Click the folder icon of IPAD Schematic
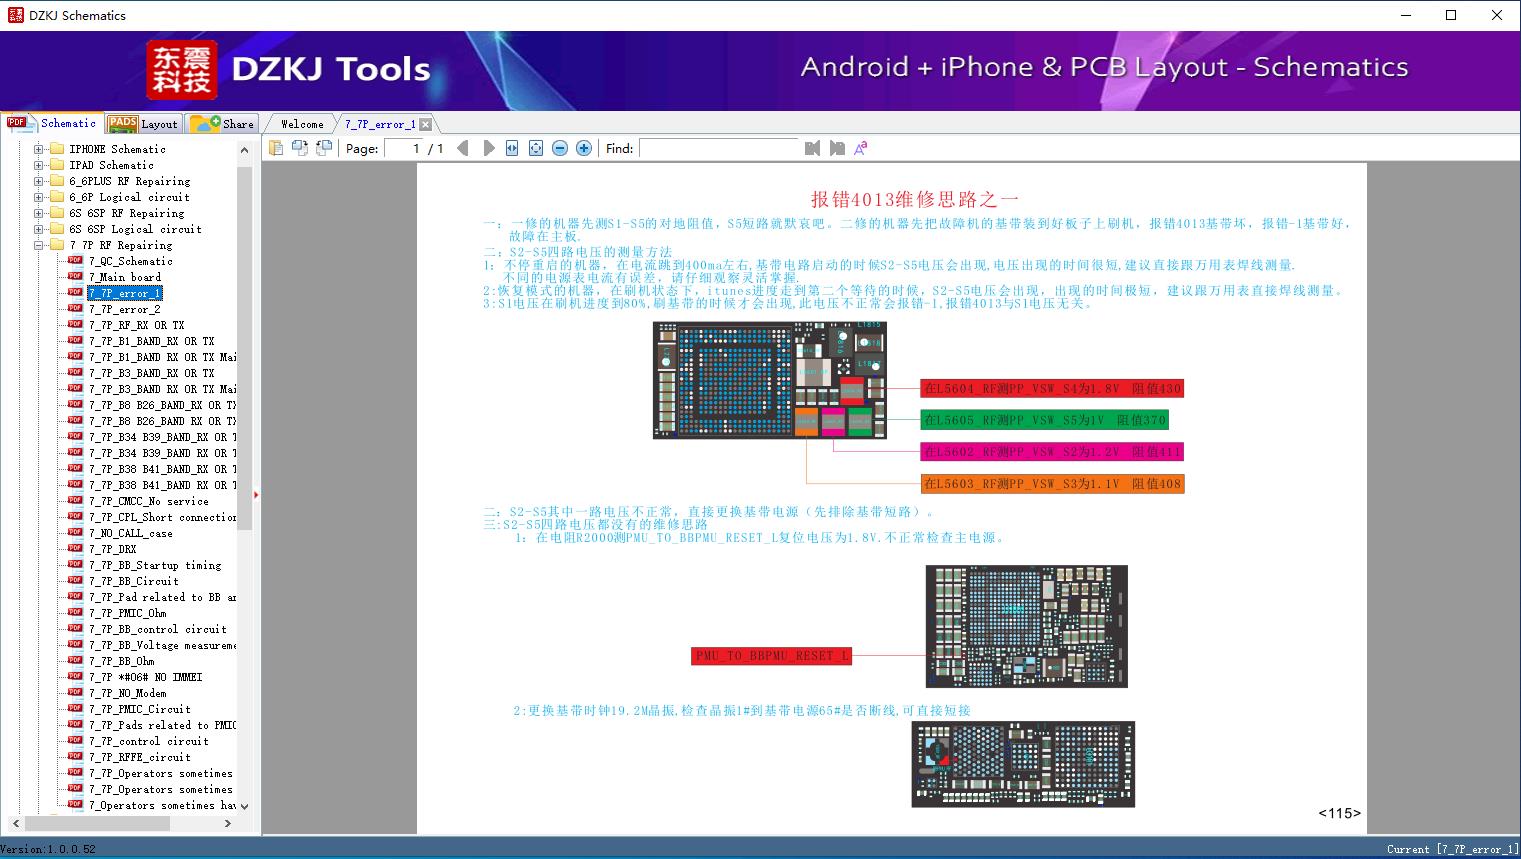This screenshot has width=1521, height=859. coord(57,165)
